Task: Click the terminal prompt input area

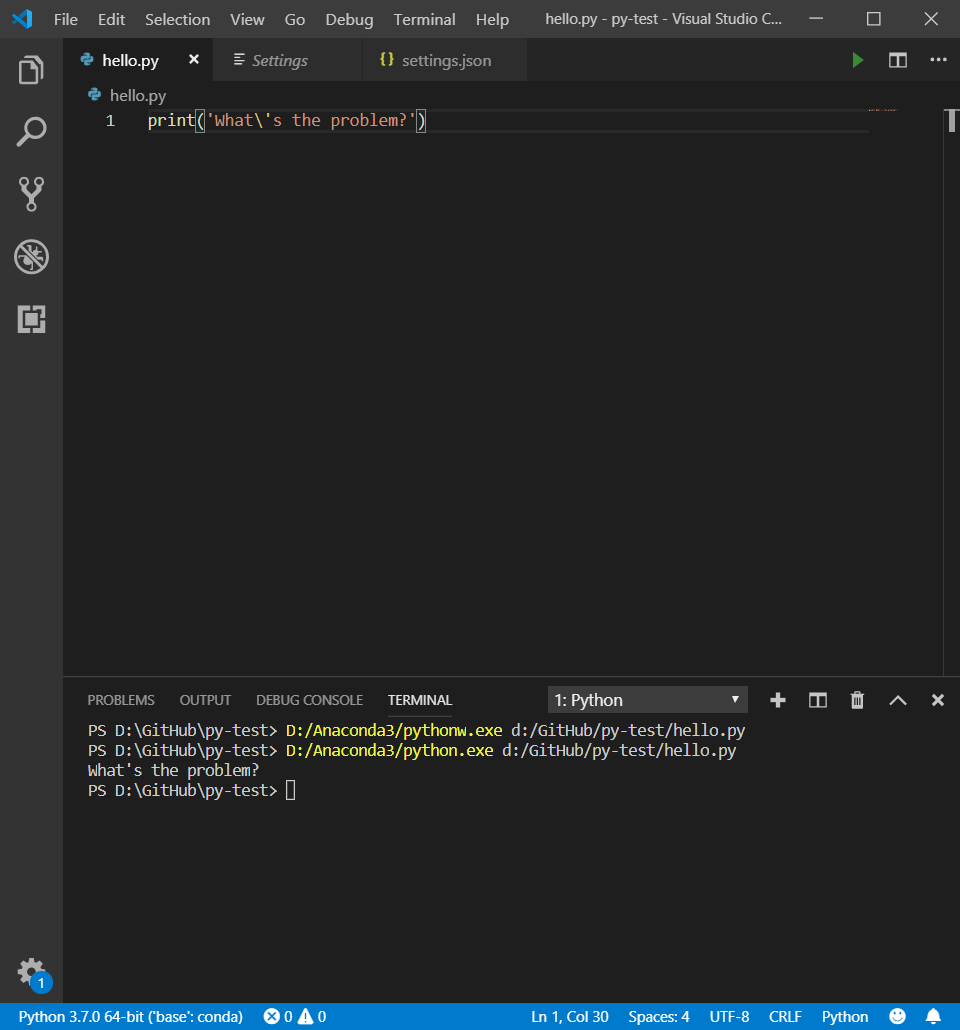Action: pyautogui.click(x=290, y=790)
